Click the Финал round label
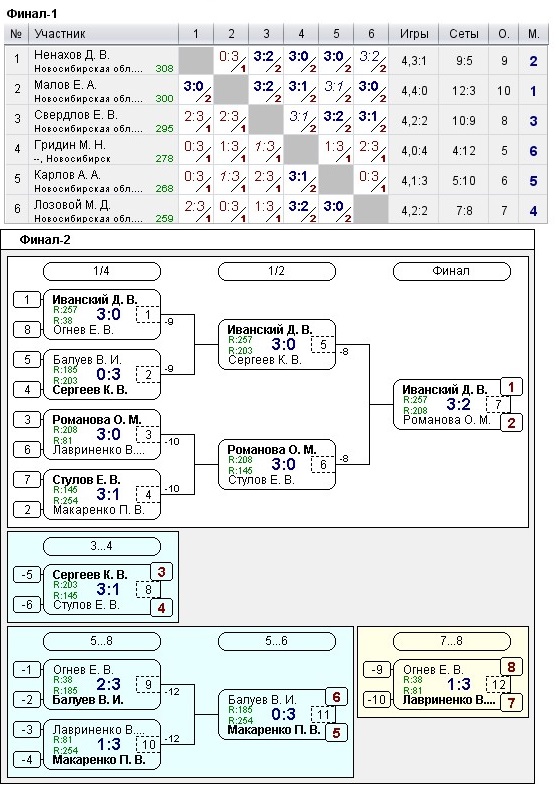 coord(451,271)
